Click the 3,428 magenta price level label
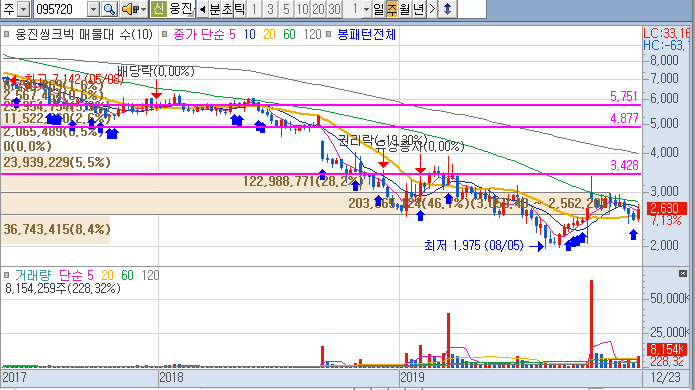Viewport: 695px width, 390px height. tap(625, 165)
